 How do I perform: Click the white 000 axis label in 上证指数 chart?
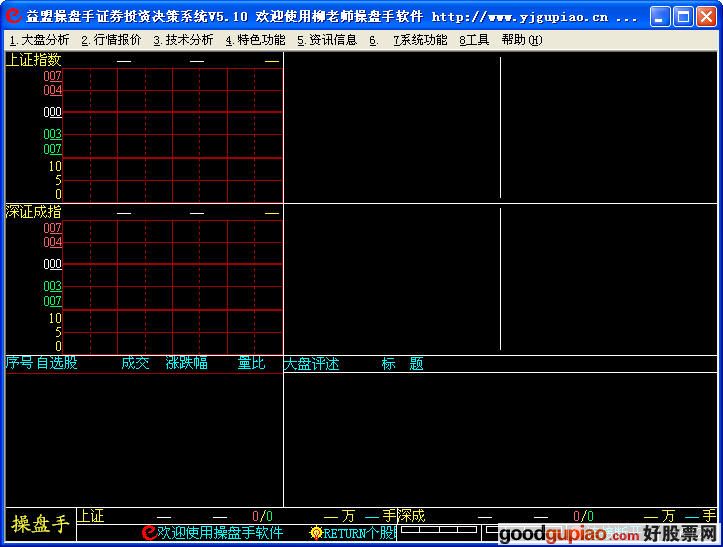[53, 112]
